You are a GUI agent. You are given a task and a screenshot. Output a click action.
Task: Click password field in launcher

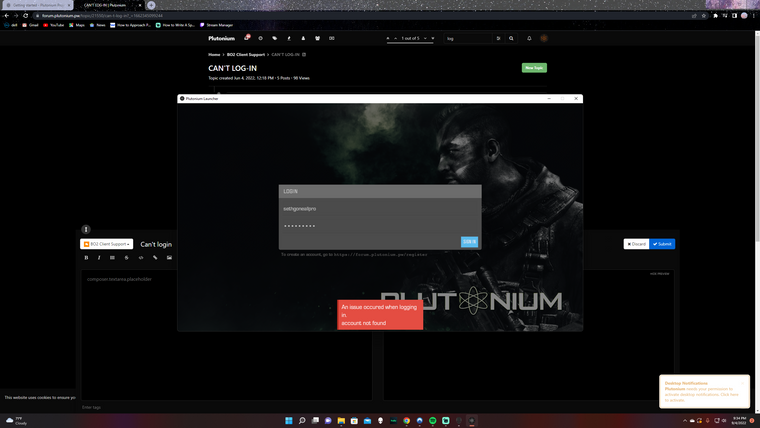(380, 226)
